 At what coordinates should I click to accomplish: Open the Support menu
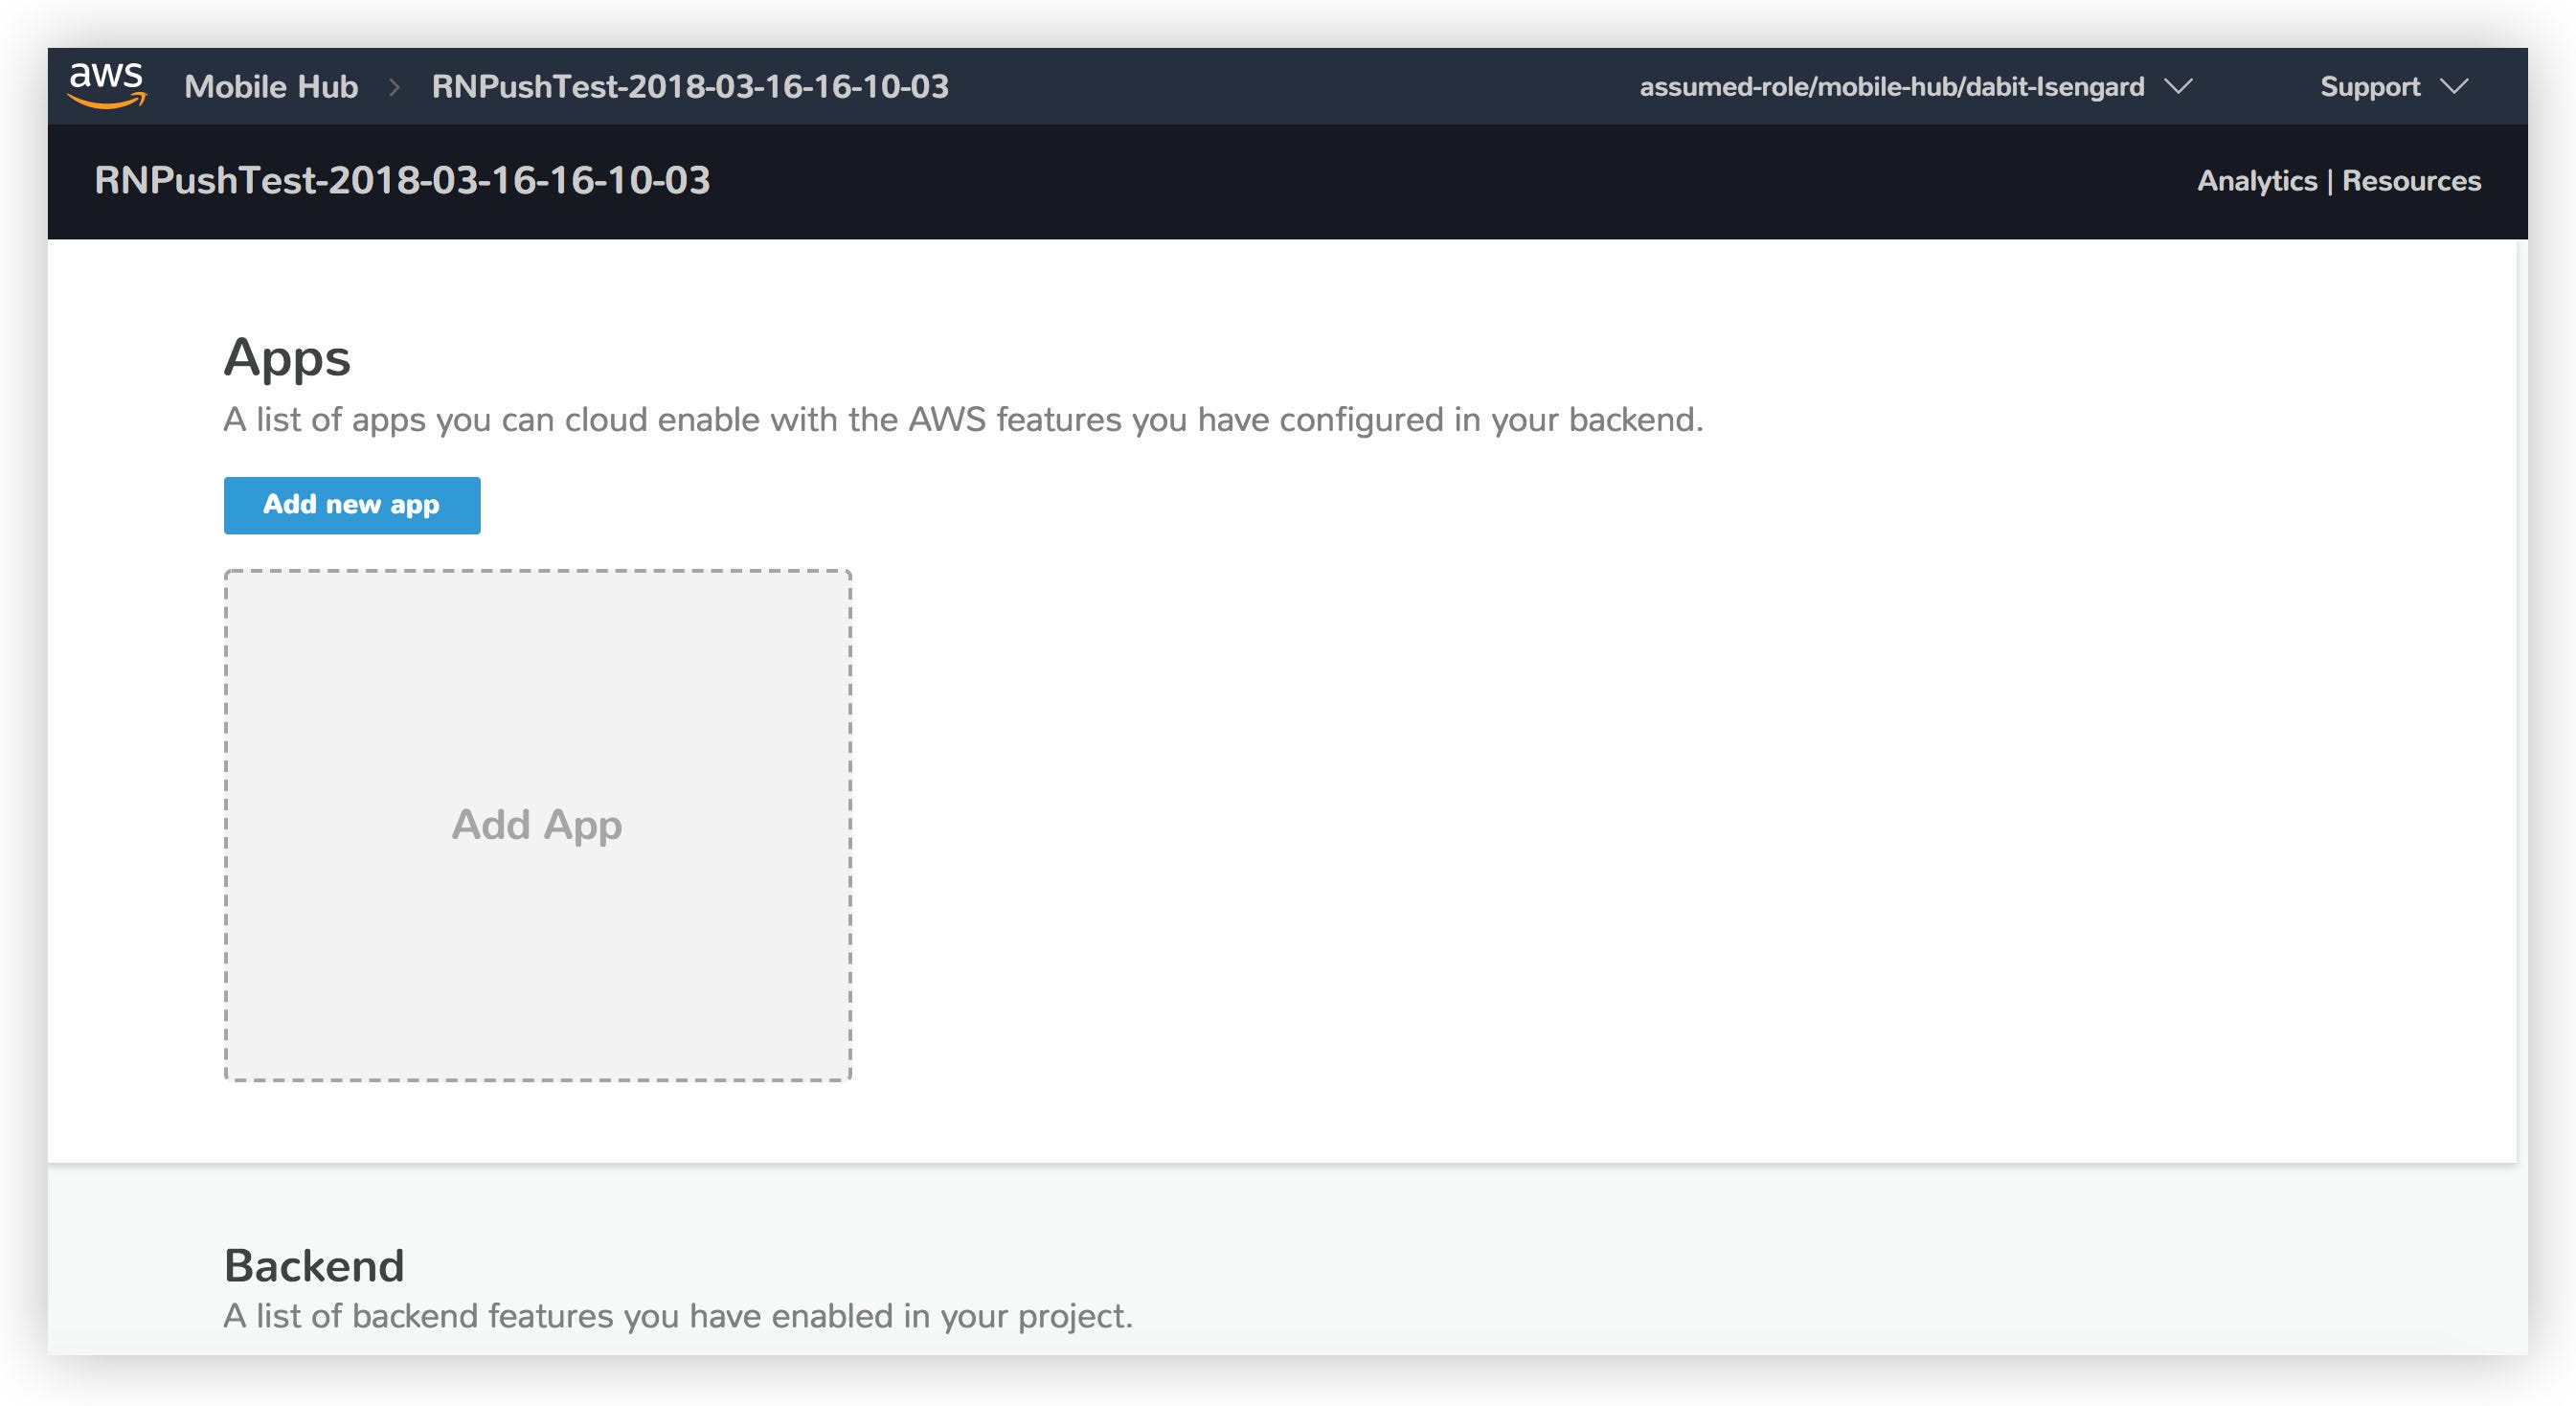pos(2369,87)
